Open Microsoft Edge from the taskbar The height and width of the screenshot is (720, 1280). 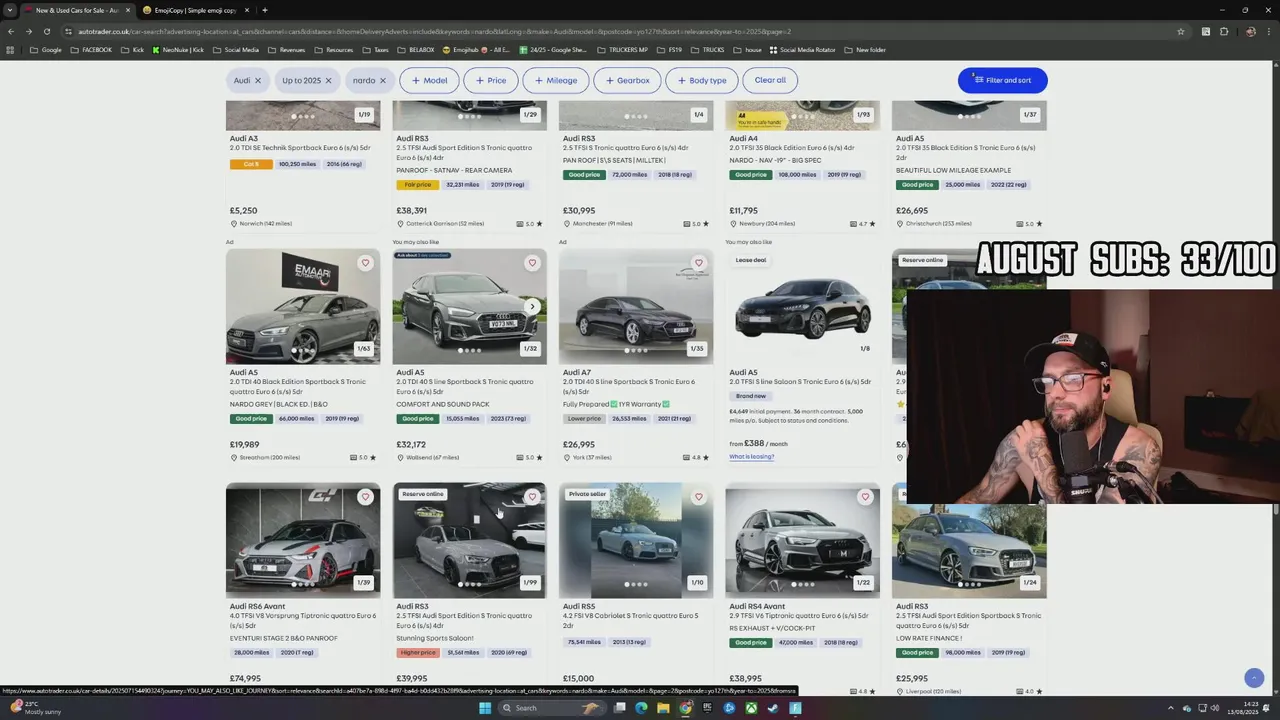click(641, 708)
